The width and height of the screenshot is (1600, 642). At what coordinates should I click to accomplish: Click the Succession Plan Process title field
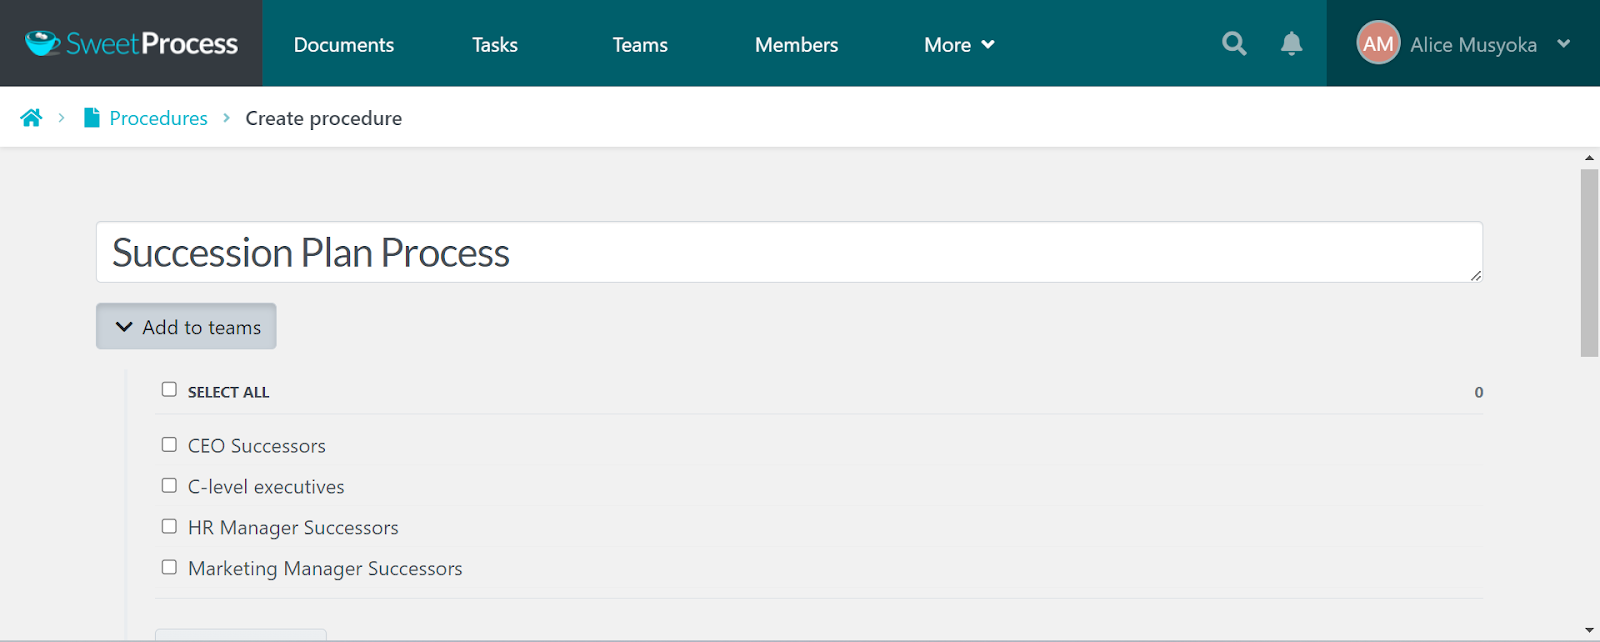coord(789,252)
